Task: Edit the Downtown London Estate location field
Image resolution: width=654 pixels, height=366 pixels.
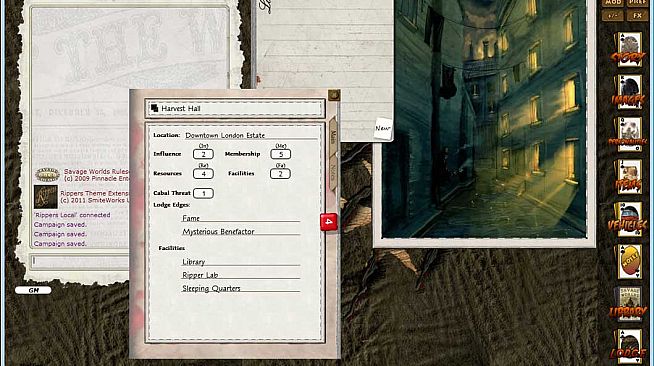Action: 251,135
